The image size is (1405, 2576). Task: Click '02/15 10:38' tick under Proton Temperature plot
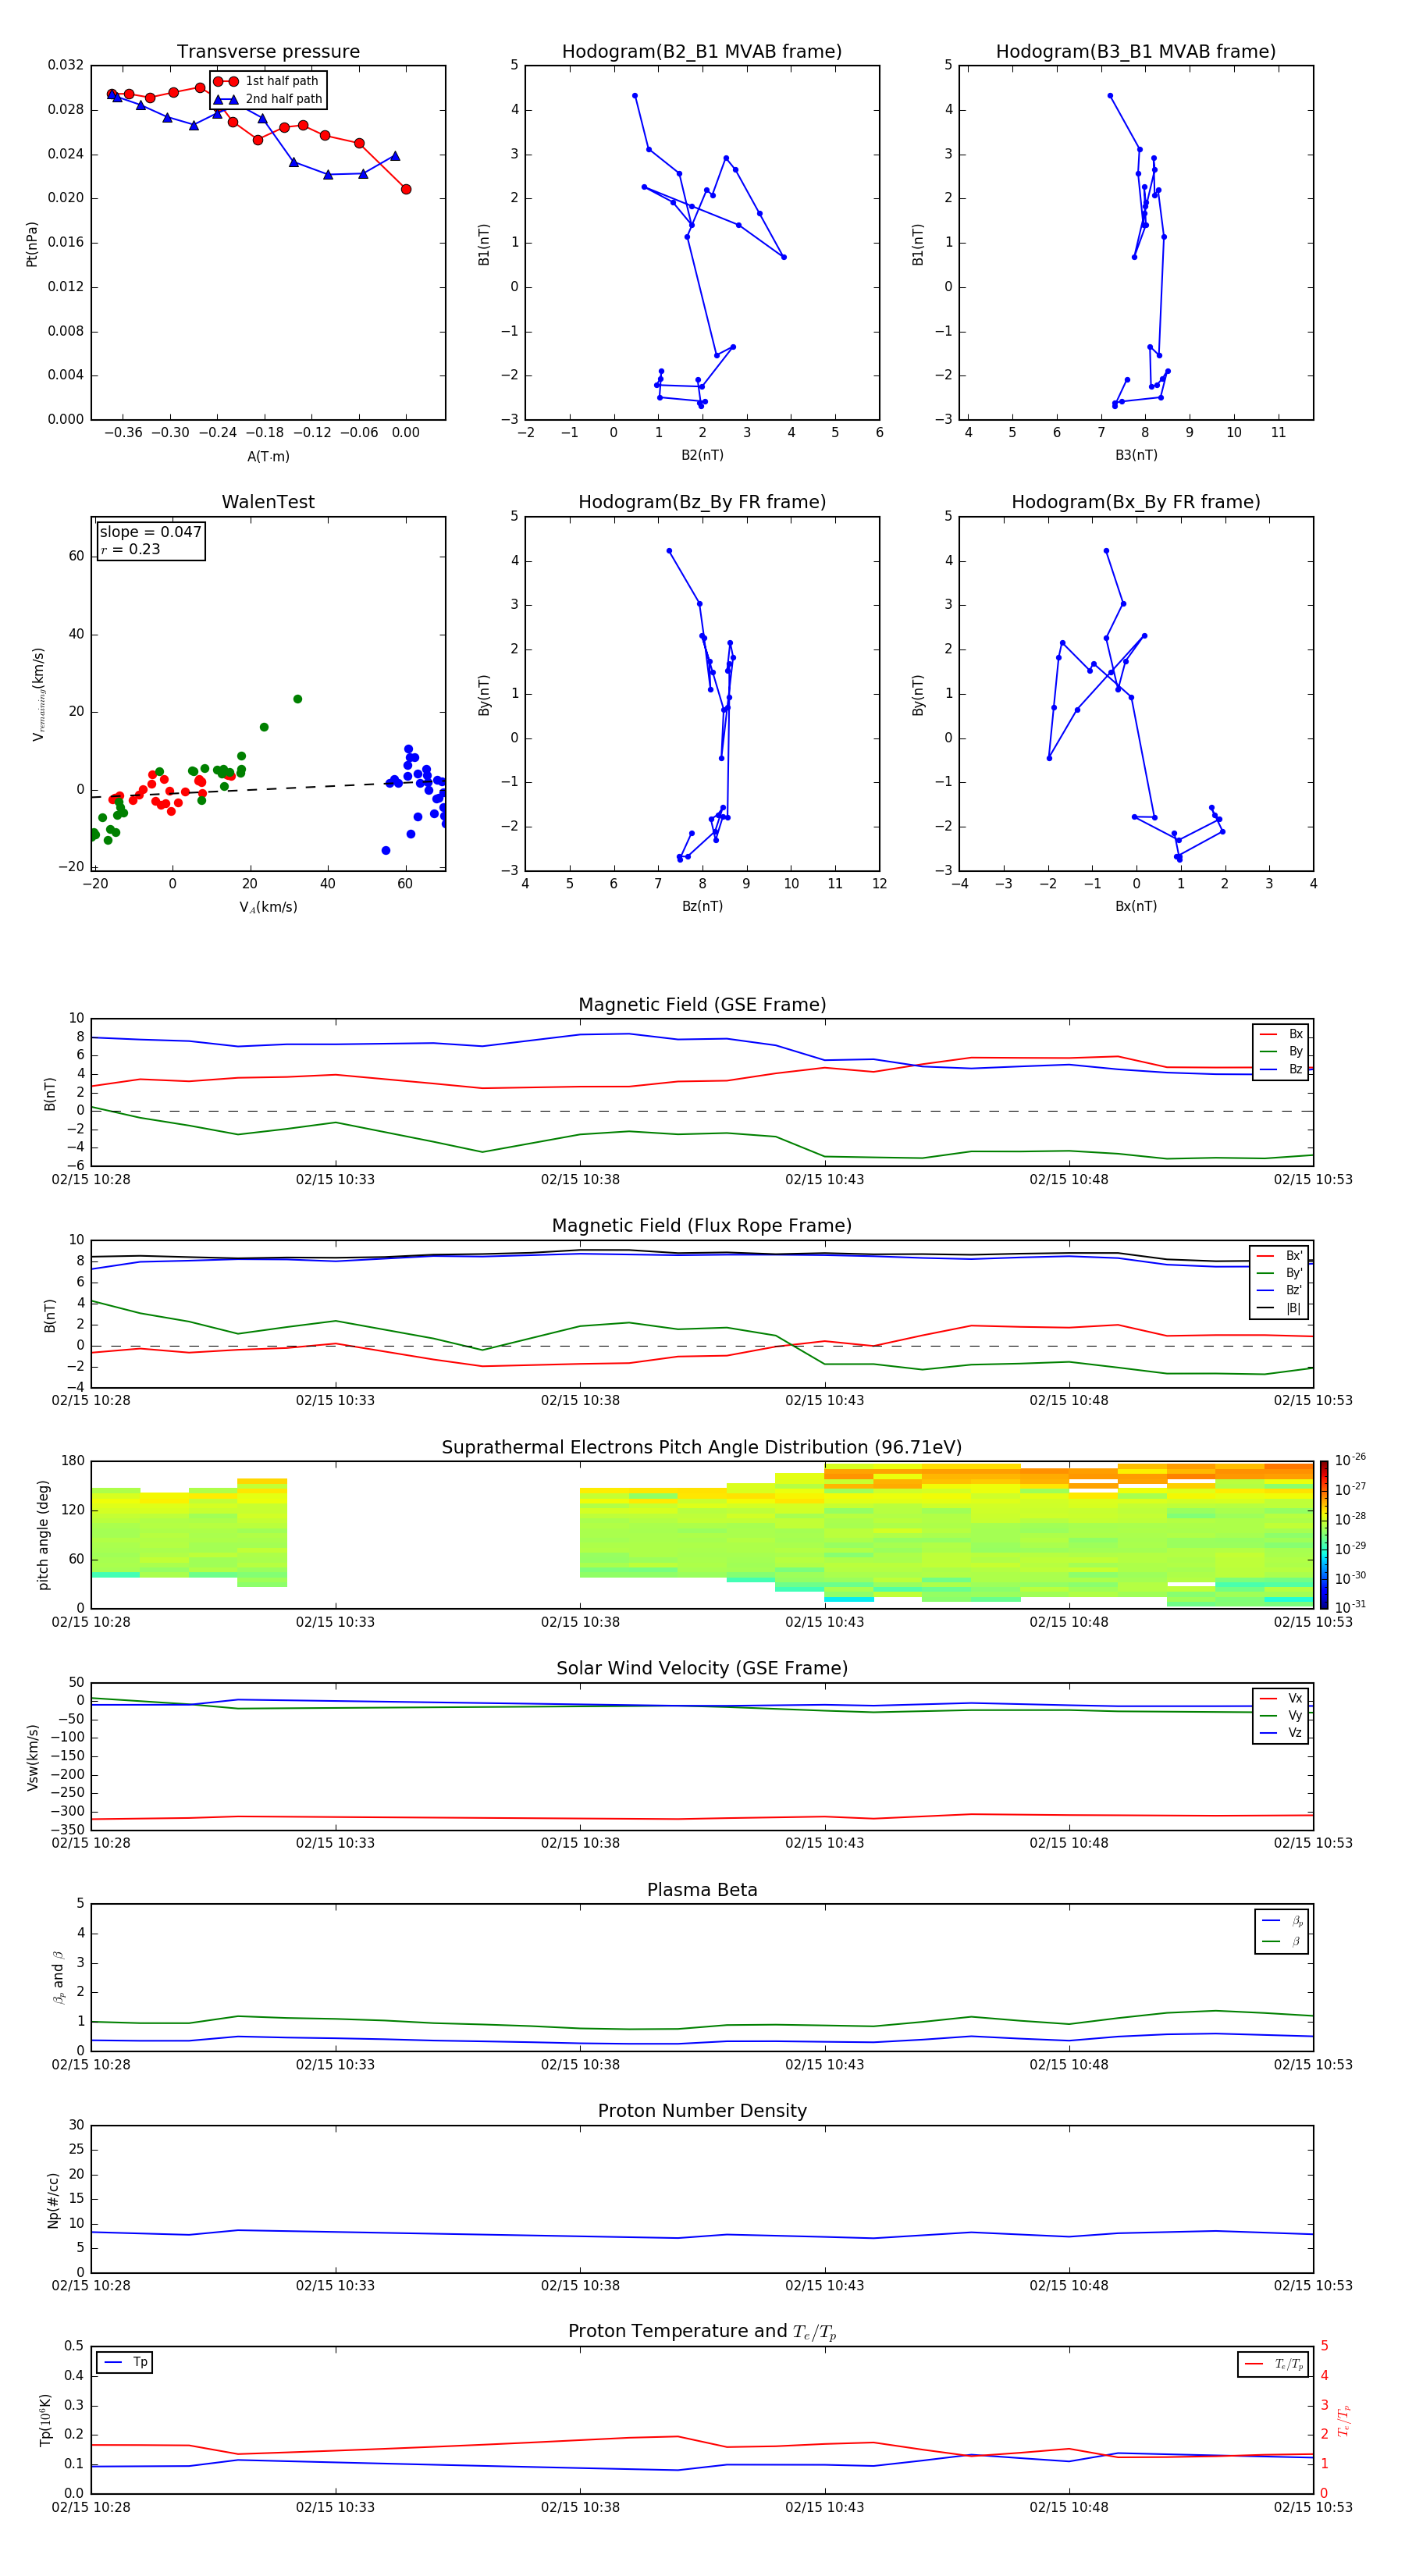(x=580, y=2507)
